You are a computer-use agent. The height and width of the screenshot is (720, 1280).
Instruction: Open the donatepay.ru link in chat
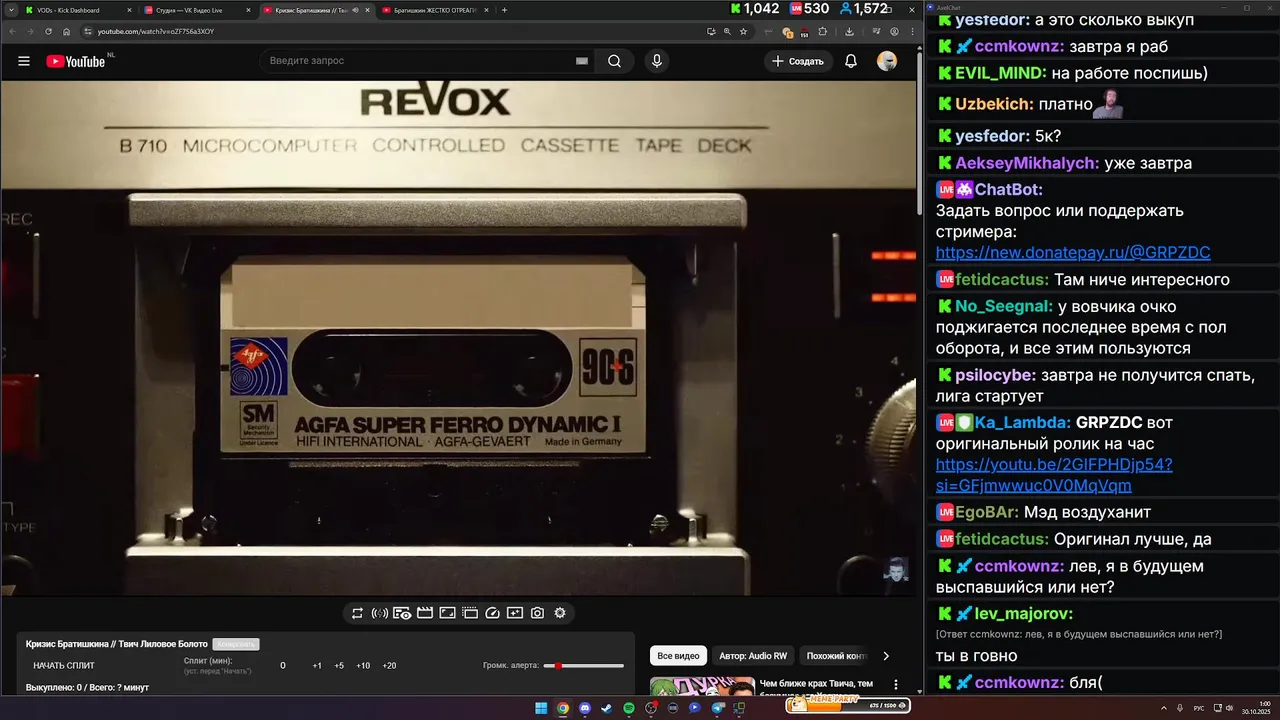(1073, 253)
